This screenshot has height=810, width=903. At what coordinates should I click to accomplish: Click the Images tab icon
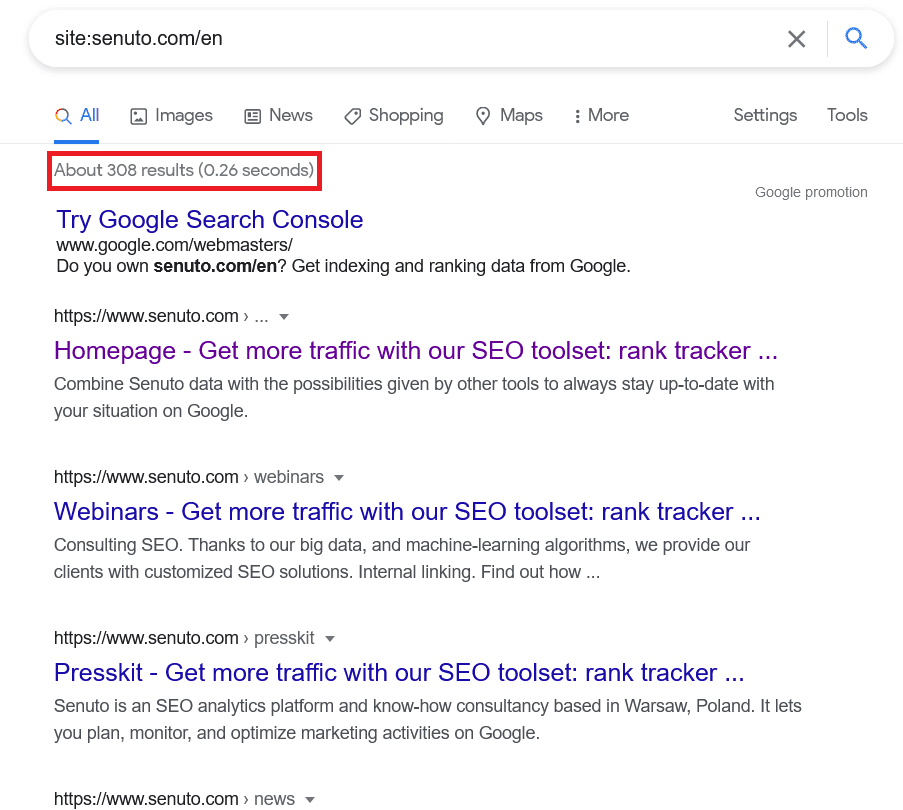(x=139, y=116)
